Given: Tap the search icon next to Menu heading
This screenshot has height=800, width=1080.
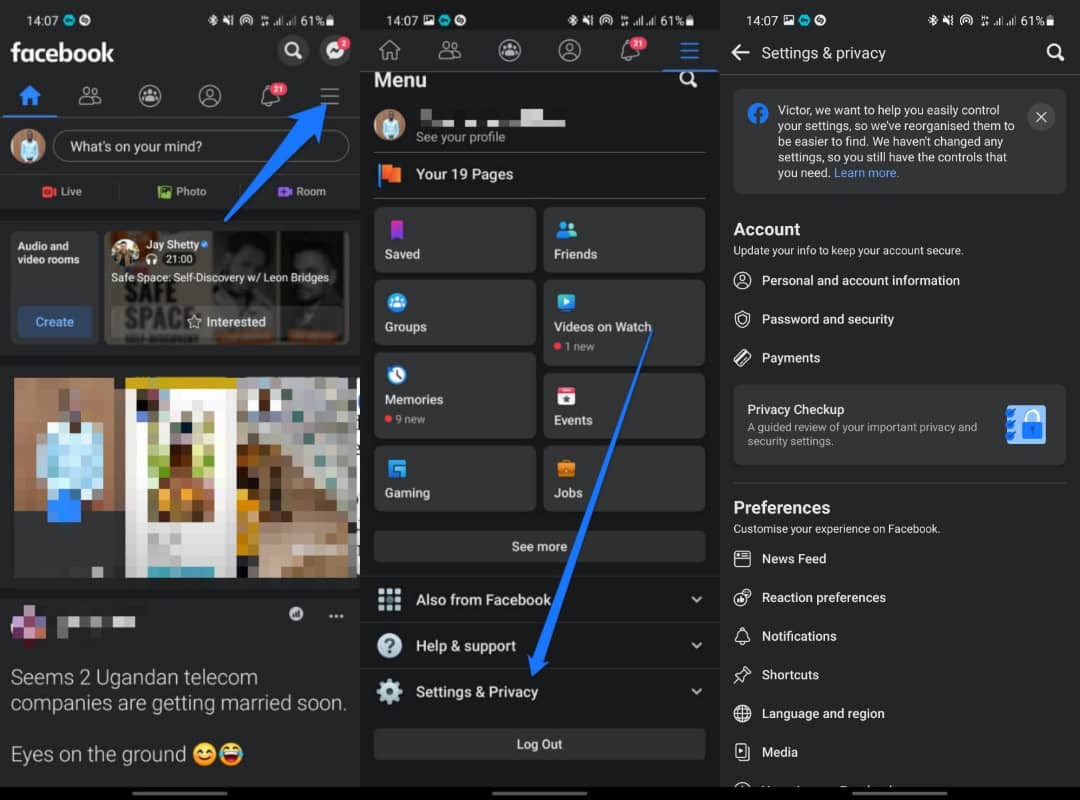Looking at the screenshot, I should [x=688, y=80].
